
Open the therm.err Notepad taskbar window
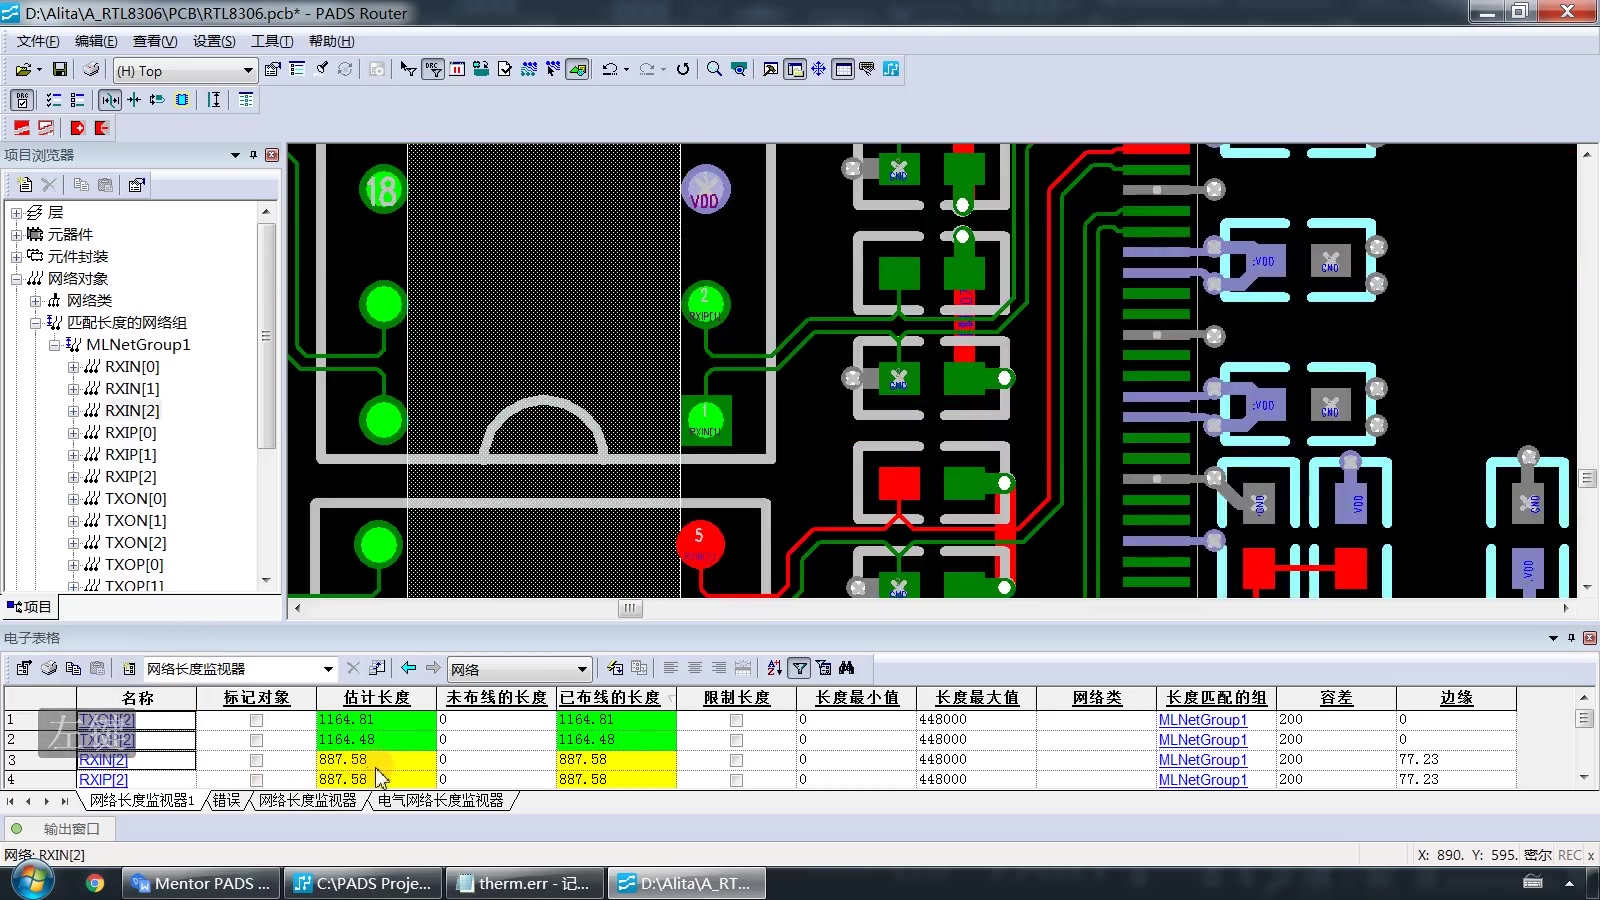tap(526, 884)
